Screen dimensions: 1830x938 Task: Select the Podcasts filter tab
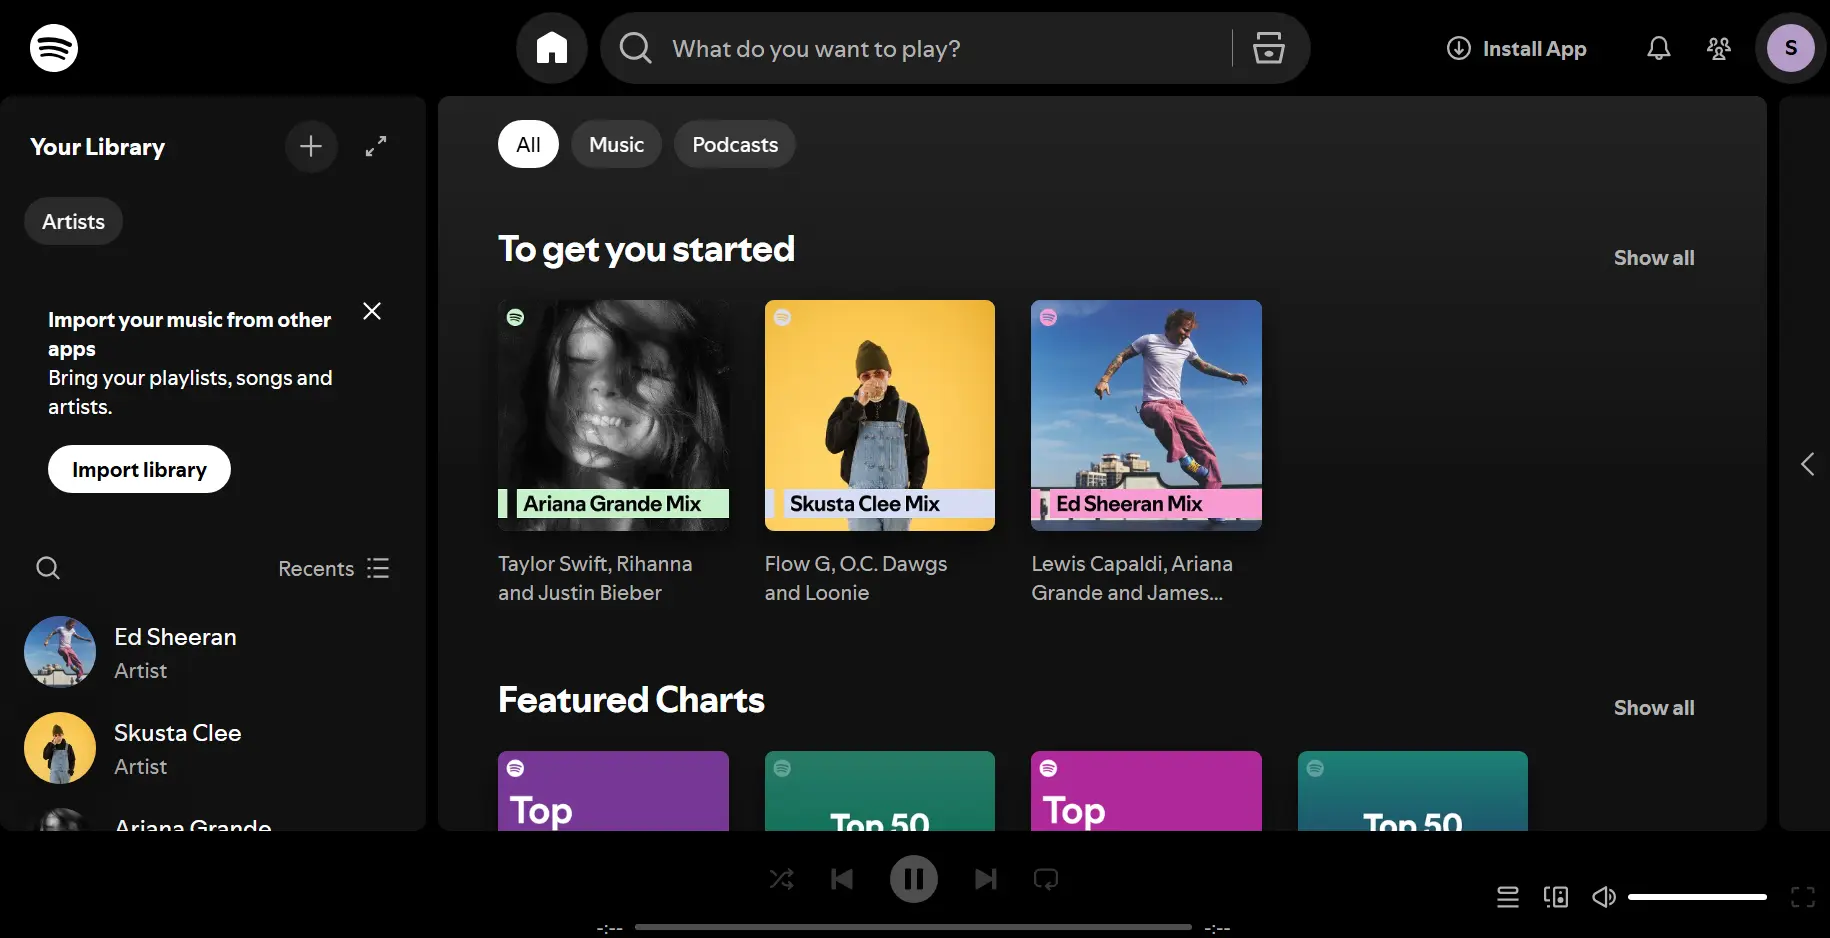[x=735, y=144]
